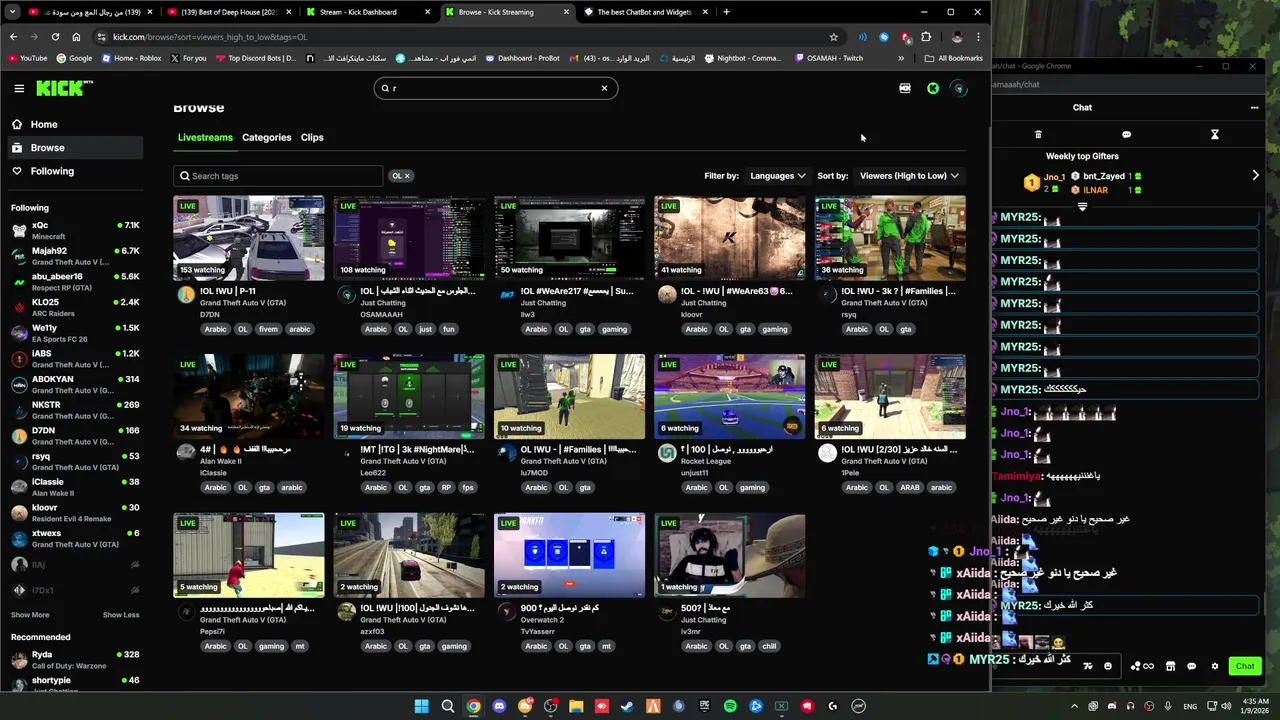Click the Search tags input field
1280x720 pixels.
click(x=278, y=176)
